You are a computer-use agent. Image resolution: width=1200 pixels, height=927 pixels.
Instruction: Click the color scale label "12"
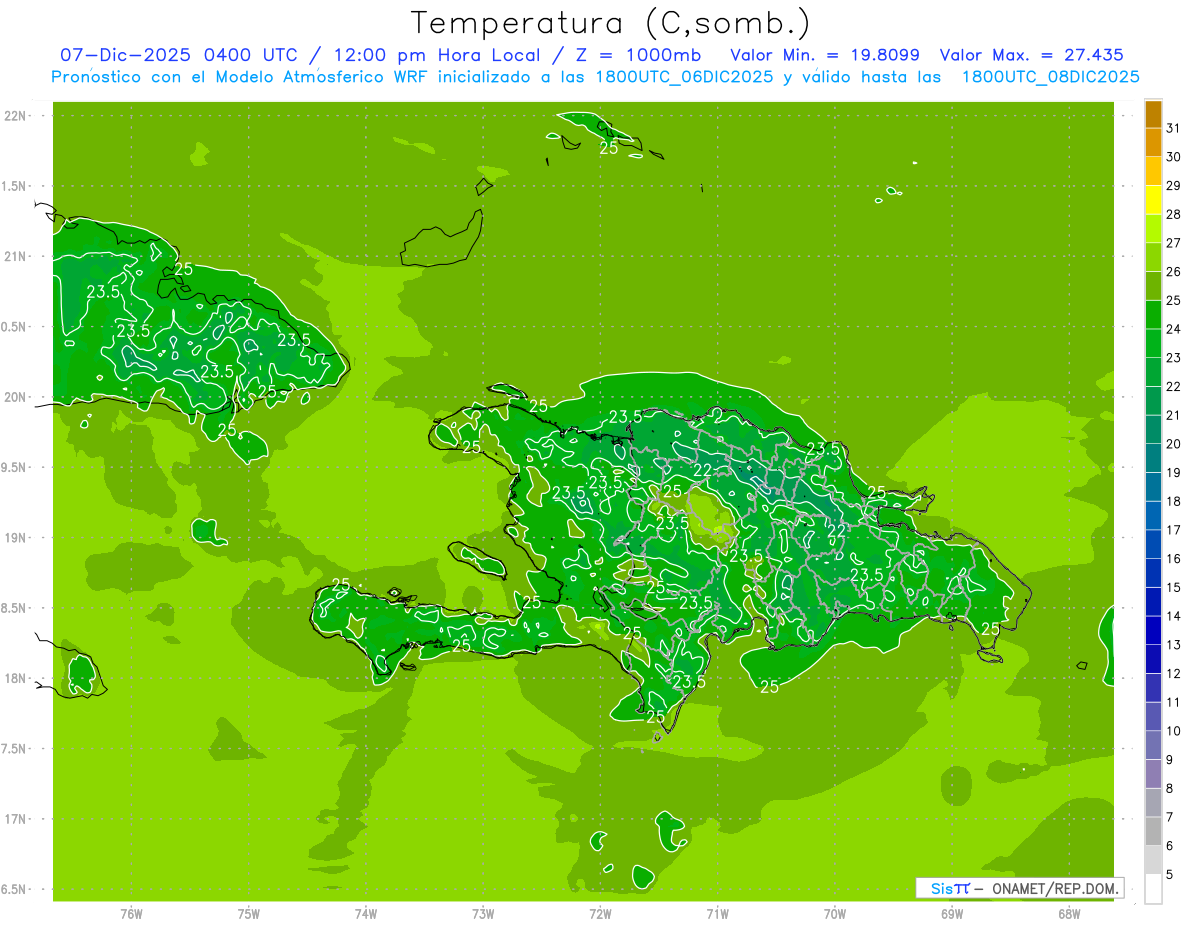1174,673
